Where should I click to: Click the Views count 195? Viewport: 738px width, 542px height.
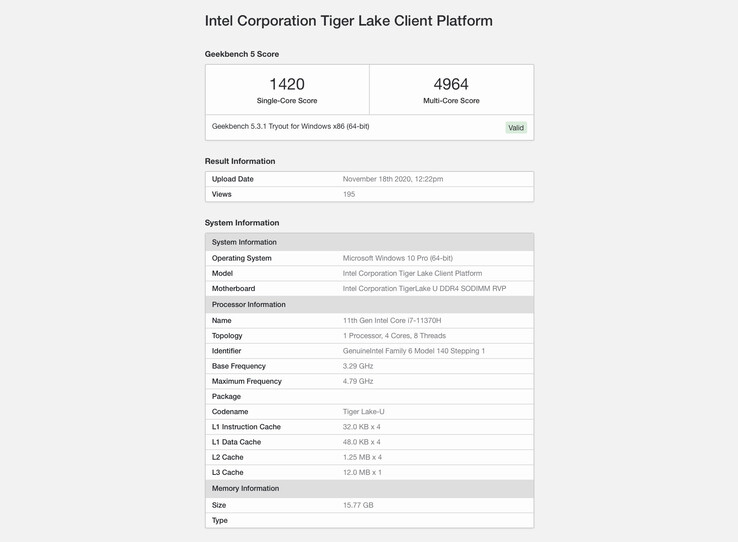(x=349, y=194)
